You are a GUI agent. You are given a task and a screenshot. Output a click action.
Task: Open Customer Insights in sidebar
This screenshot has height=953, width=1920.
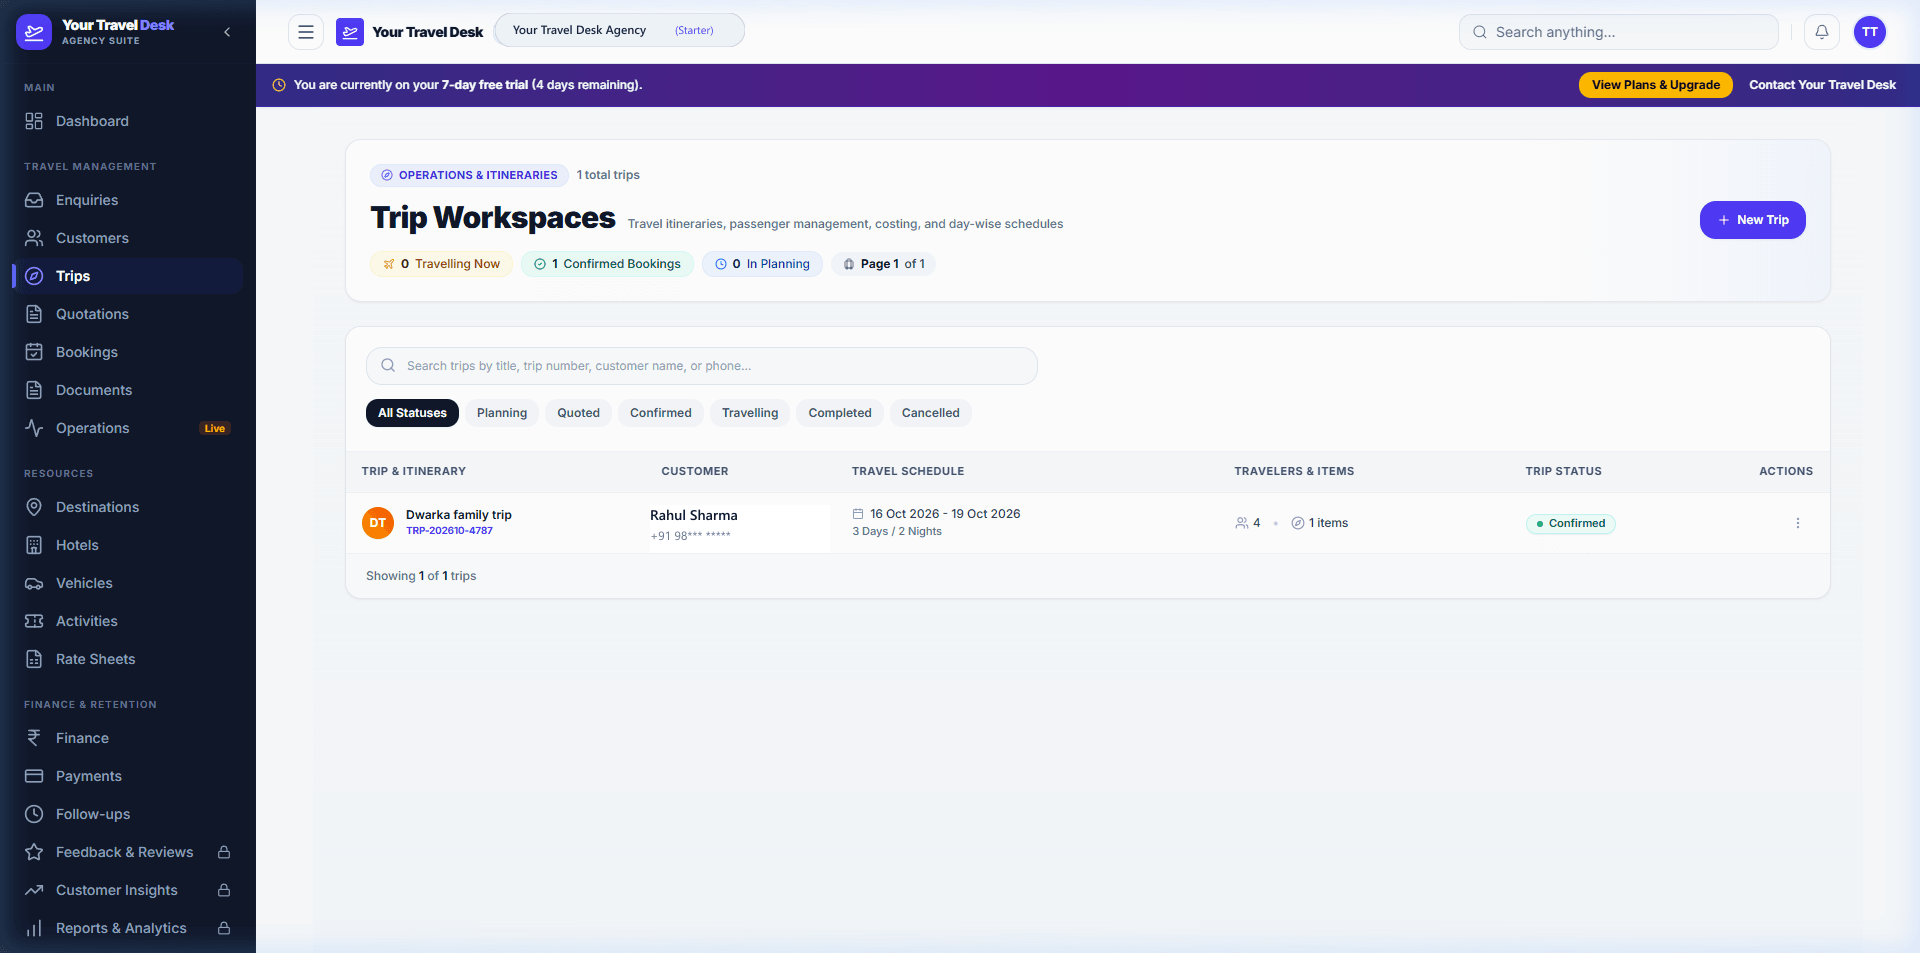(x=128, y=890)
